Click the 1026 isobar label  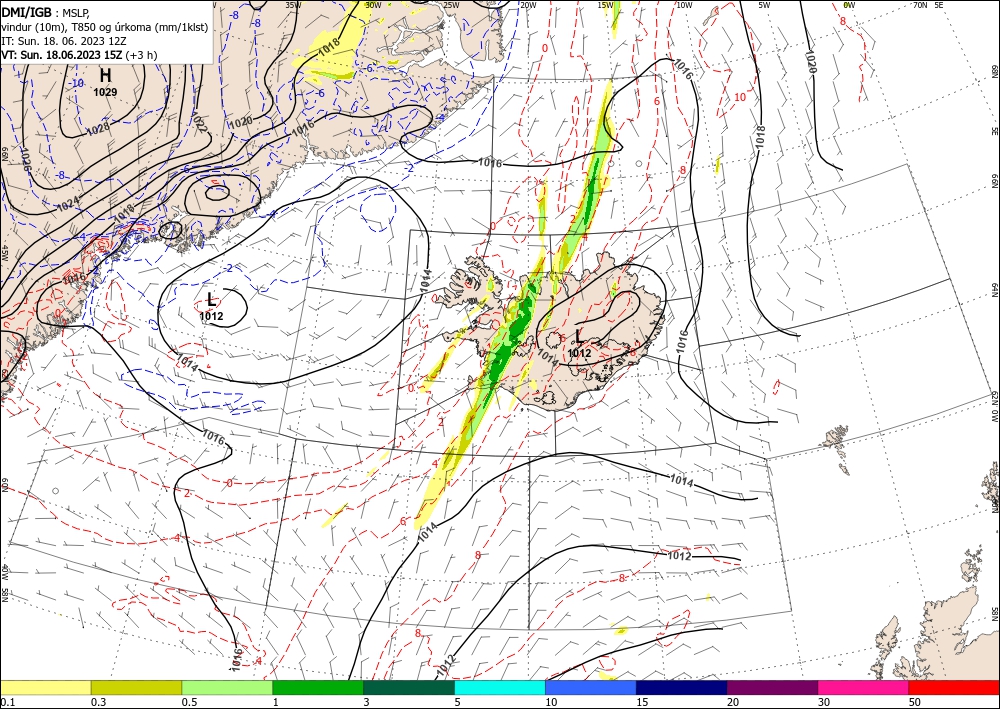(x=26, y=157)
